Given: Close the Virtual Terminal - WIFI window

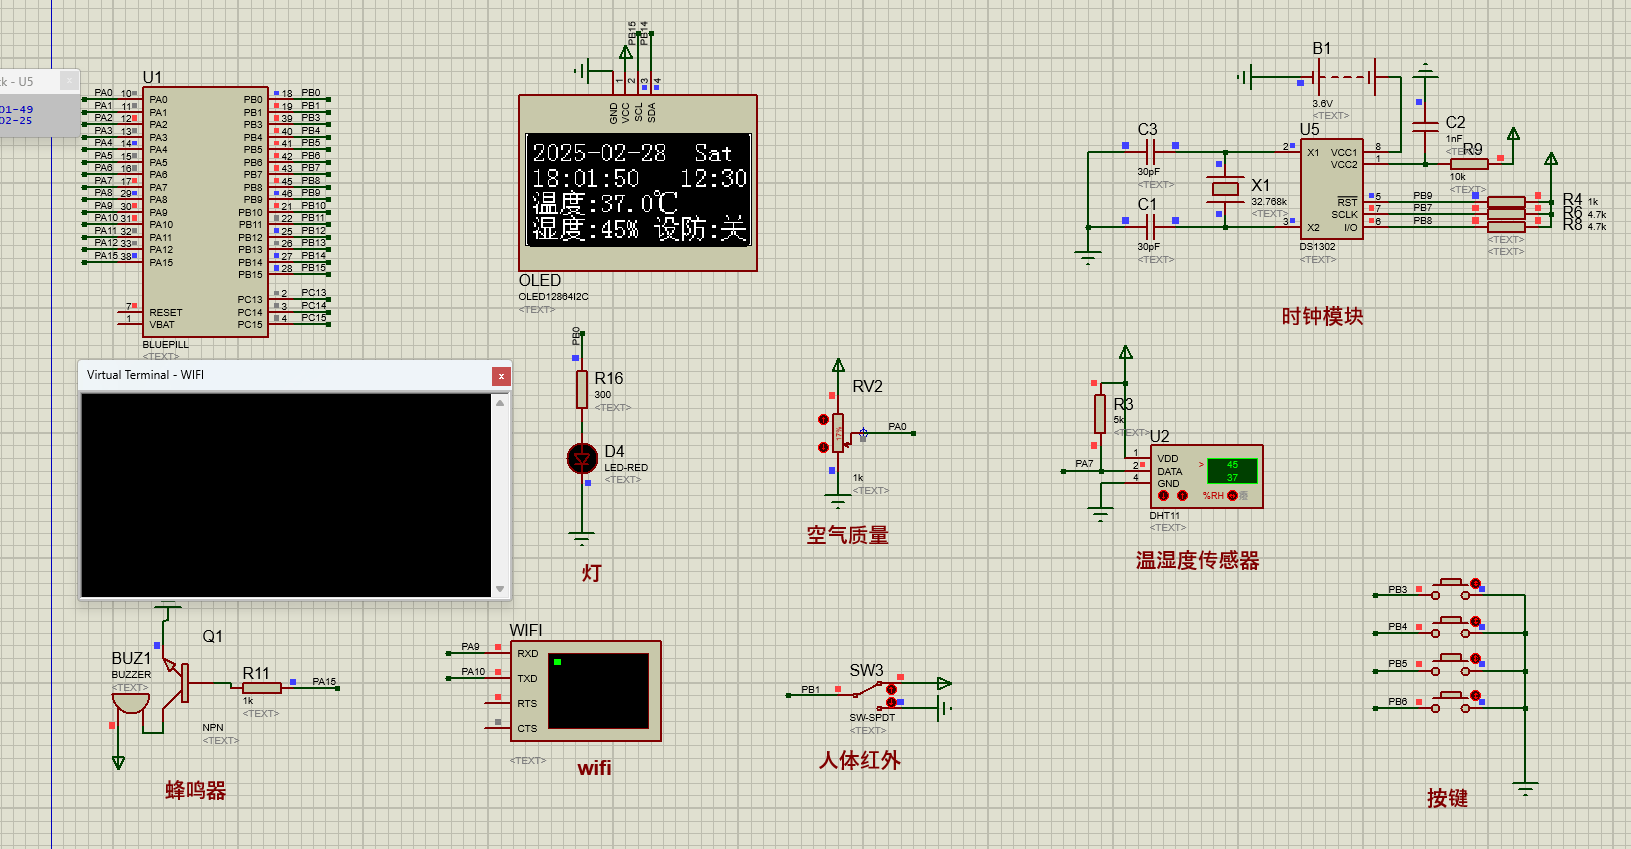Looking at the screenshot, I should [501, 376].
